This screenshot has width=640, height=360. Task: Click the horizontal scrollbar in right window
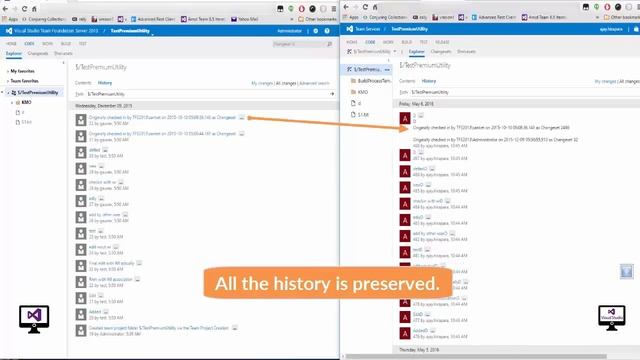tap(476, 356)
